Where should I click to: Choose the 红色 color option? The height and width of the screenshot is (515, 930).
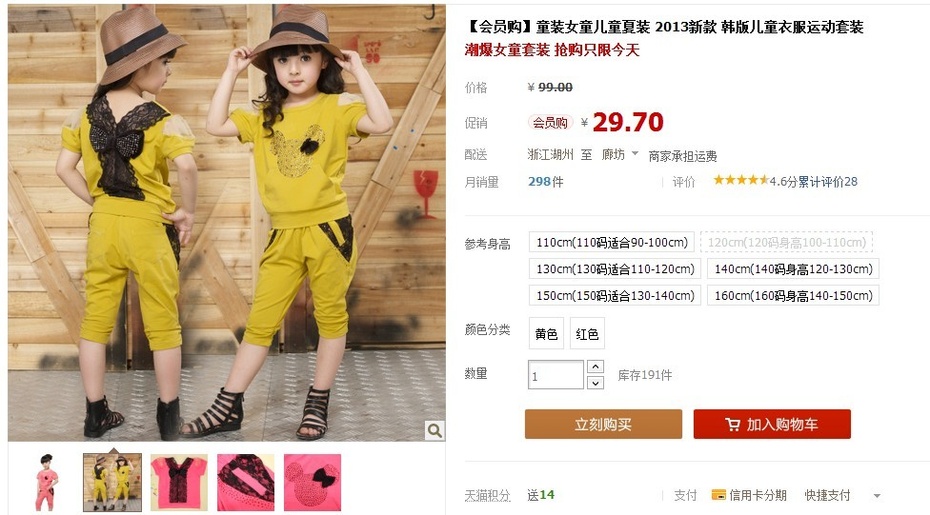tap(587, 334)
